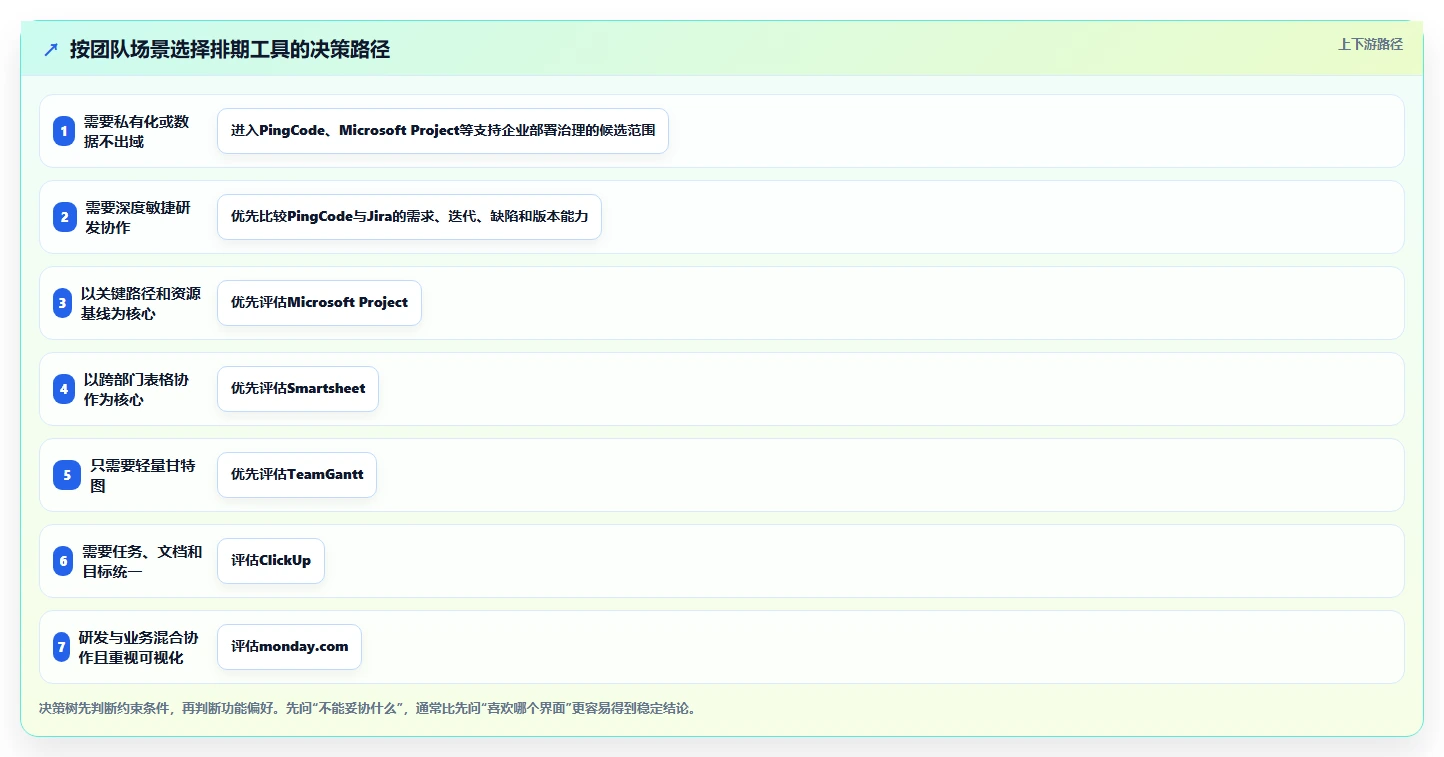
Task: Select the 以关键路径和资源基线为核心 condition
Action: pos(141,303)
